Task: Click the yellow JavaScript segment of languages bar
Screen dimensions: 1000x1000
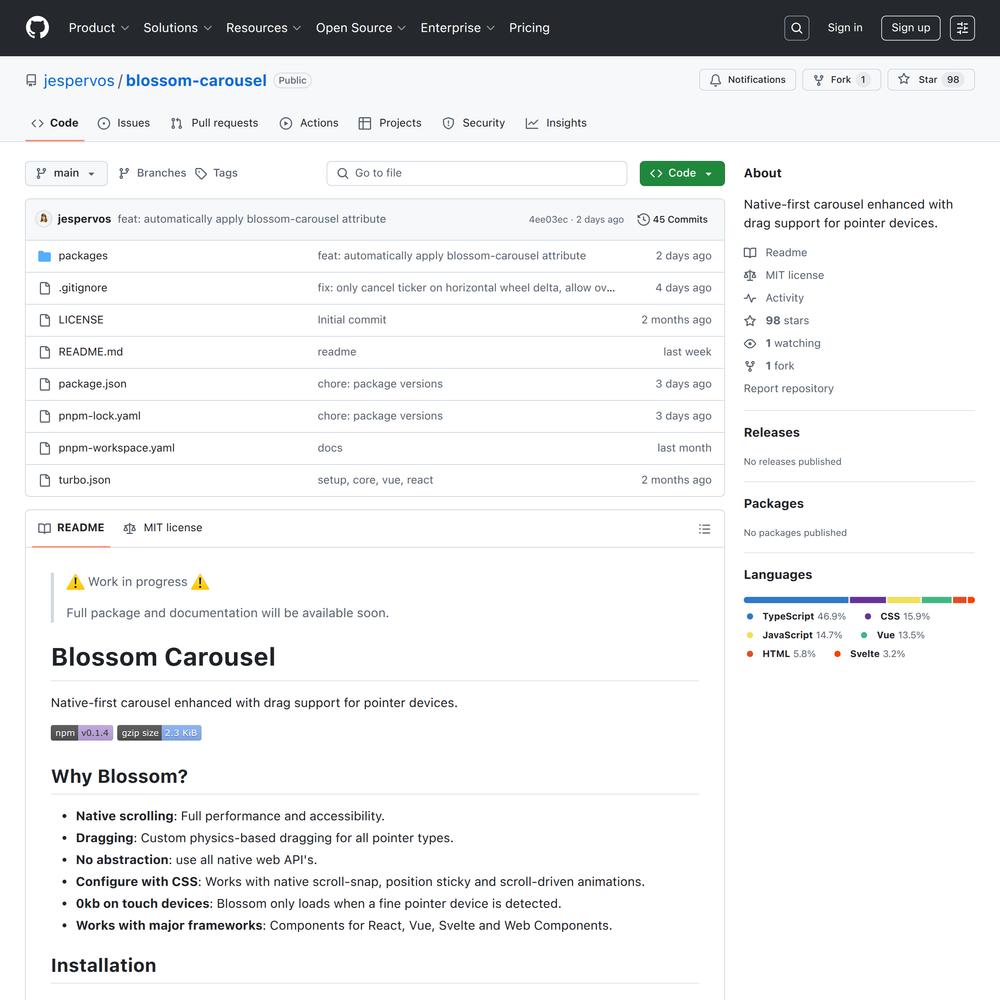Action: (x=904, y=600)
